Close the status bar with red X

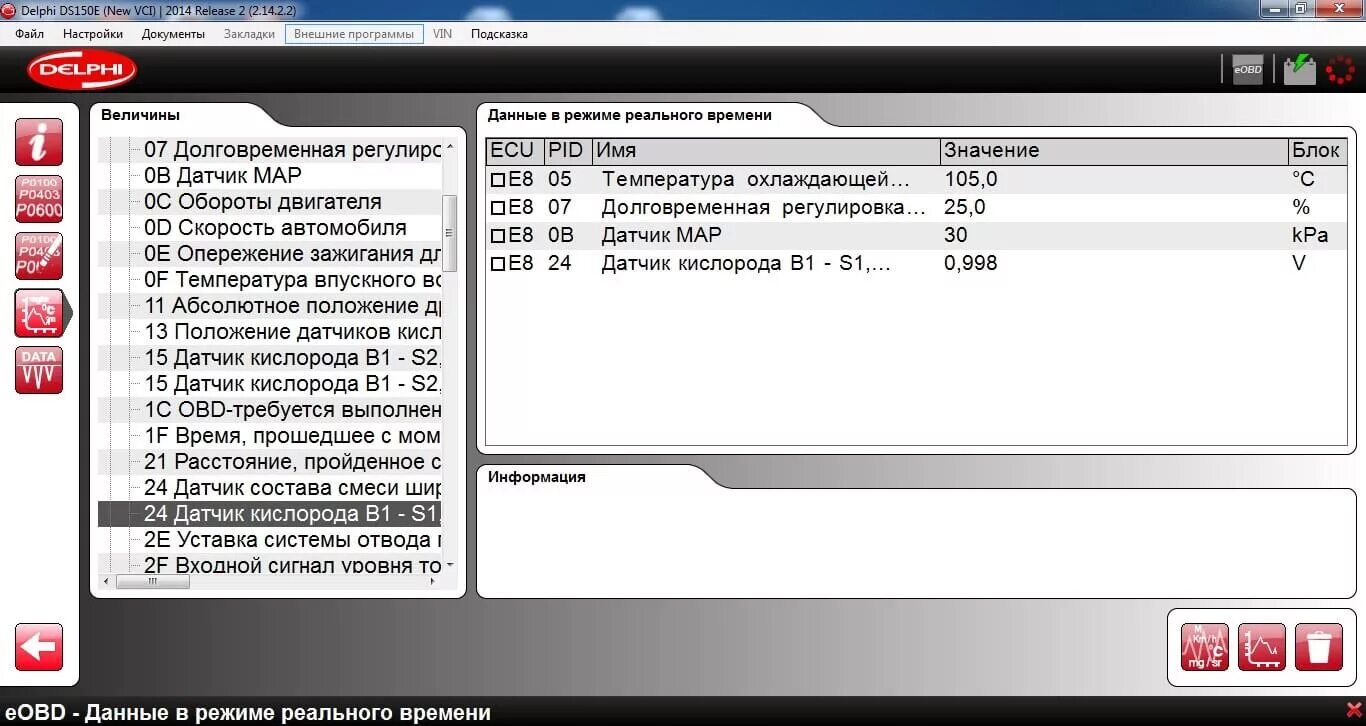1353,710
